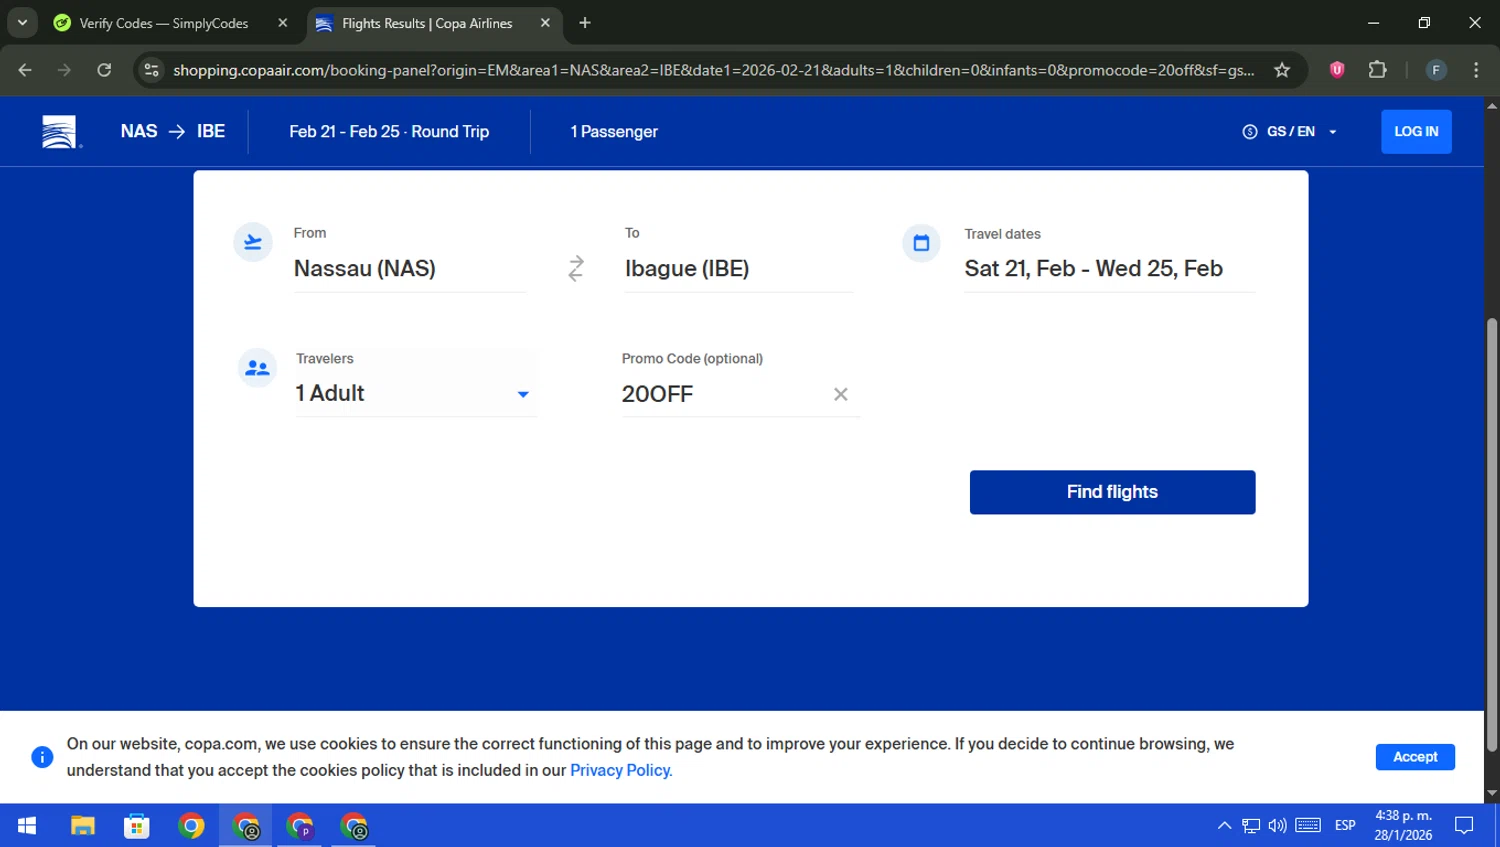The height and width of the screenshot is (847, 1500).
Task: Click the currency dollar icon near GS/EN
Action: (1250, 132)
